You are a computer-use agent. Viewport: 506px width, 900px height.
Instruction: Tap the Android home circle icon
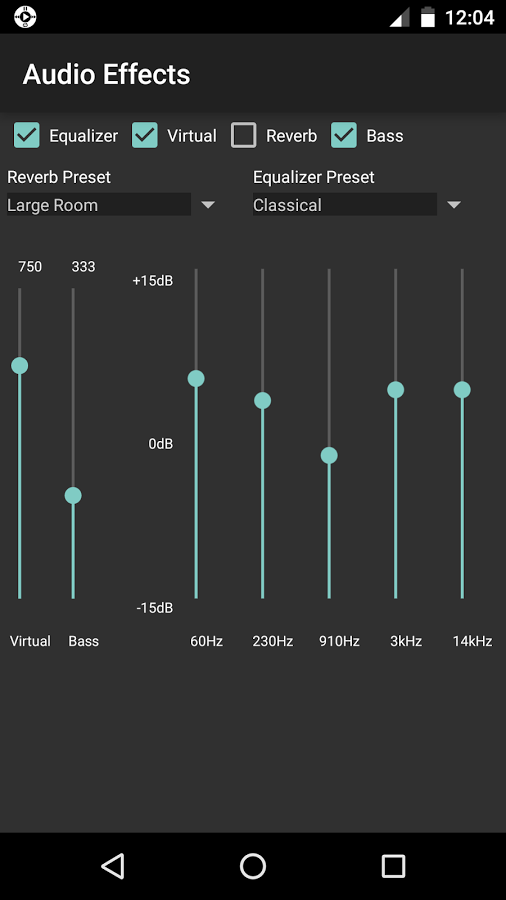[x=253, y=866]
